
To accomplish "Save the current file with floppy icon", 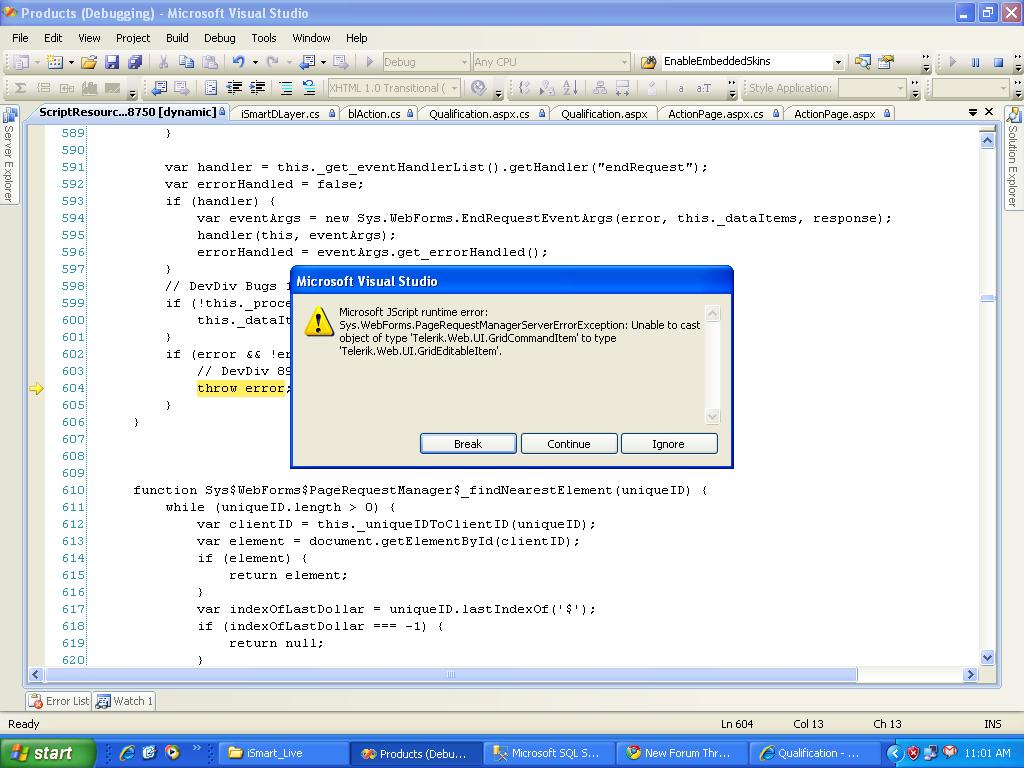I will (112, 62).
